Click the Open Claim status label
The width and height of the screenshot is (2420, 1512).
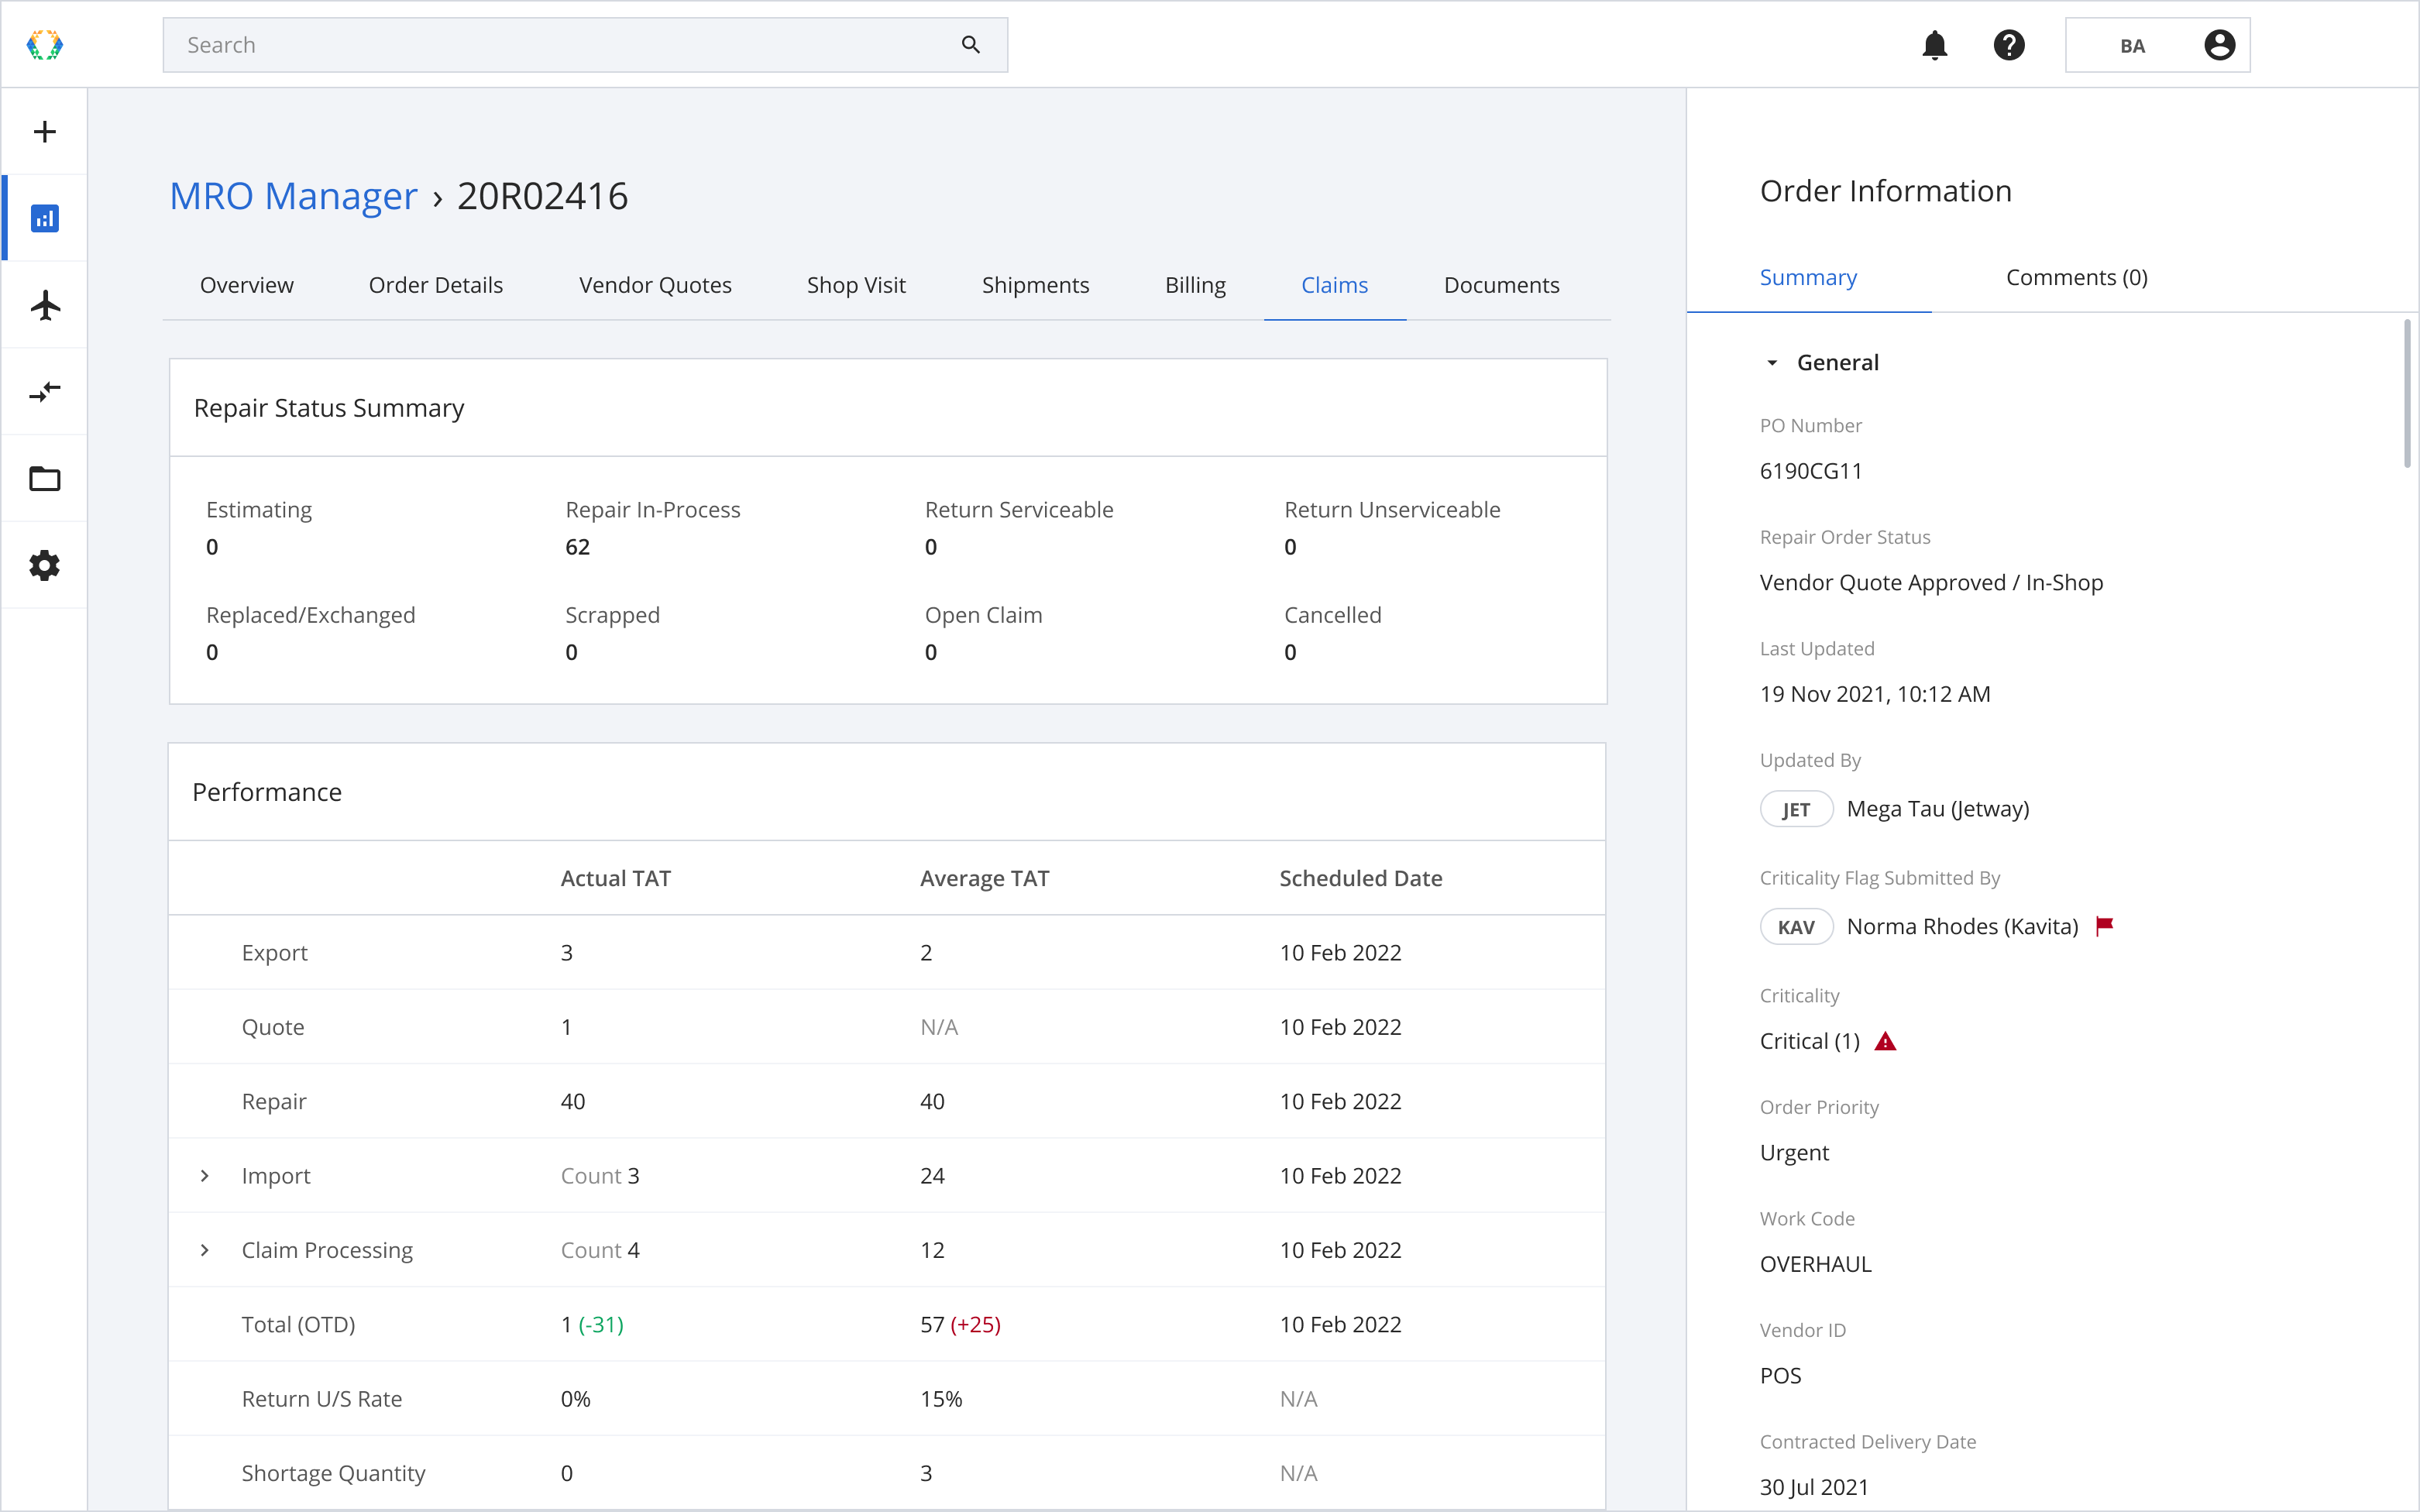(x=983, y=615)
